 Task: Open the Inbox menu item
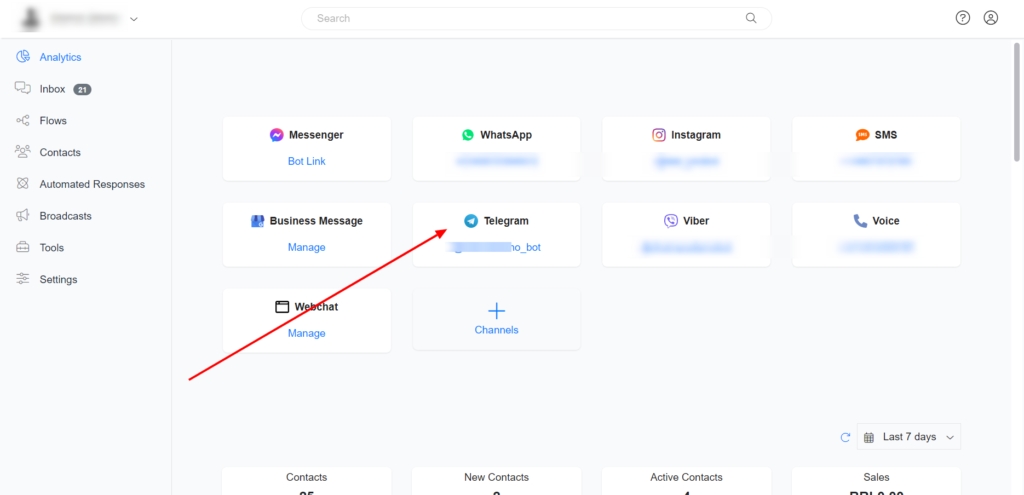pos(52,89)
